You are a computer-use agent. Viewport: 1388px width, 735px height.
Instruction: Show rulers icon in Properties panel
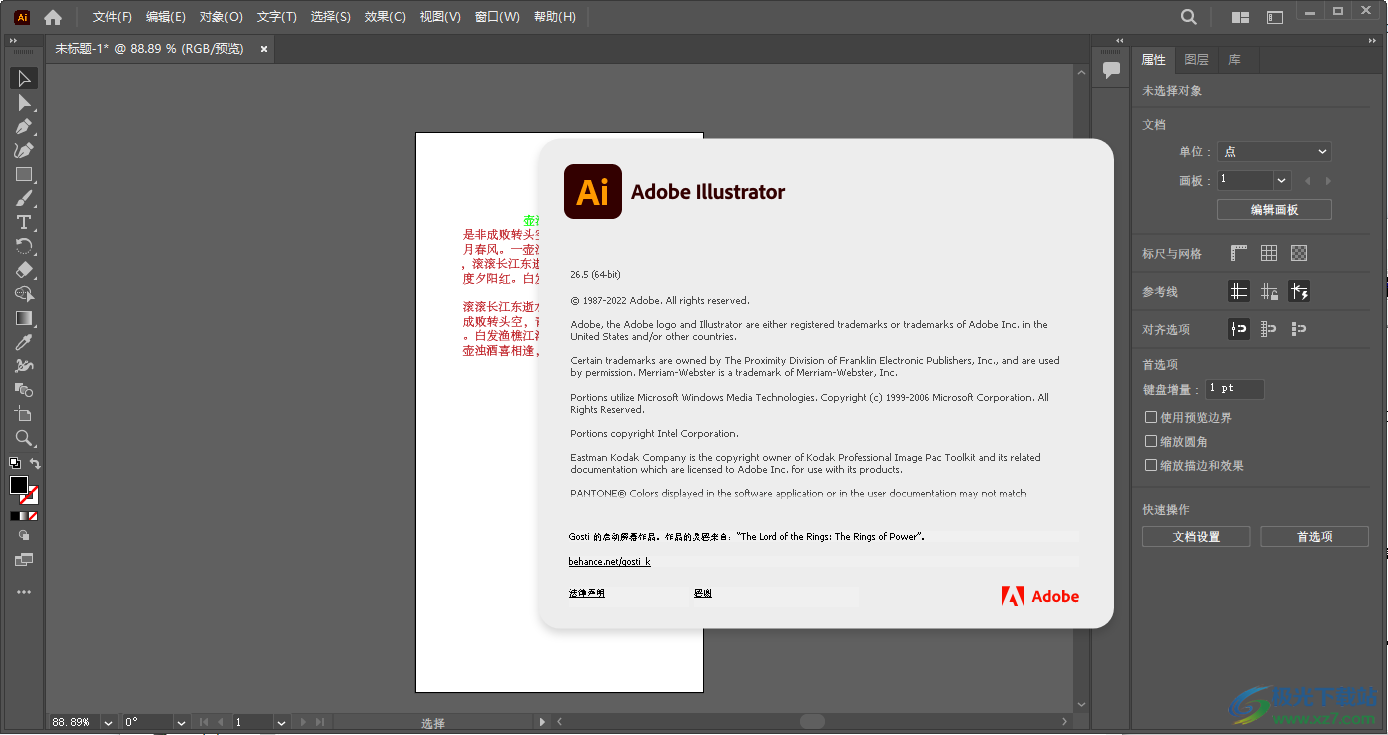coord(1239,254)
